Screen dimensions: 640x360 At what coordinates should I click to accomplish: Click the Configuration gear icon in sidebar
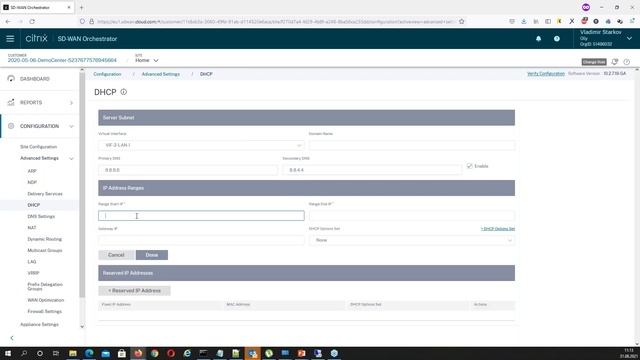11,126
